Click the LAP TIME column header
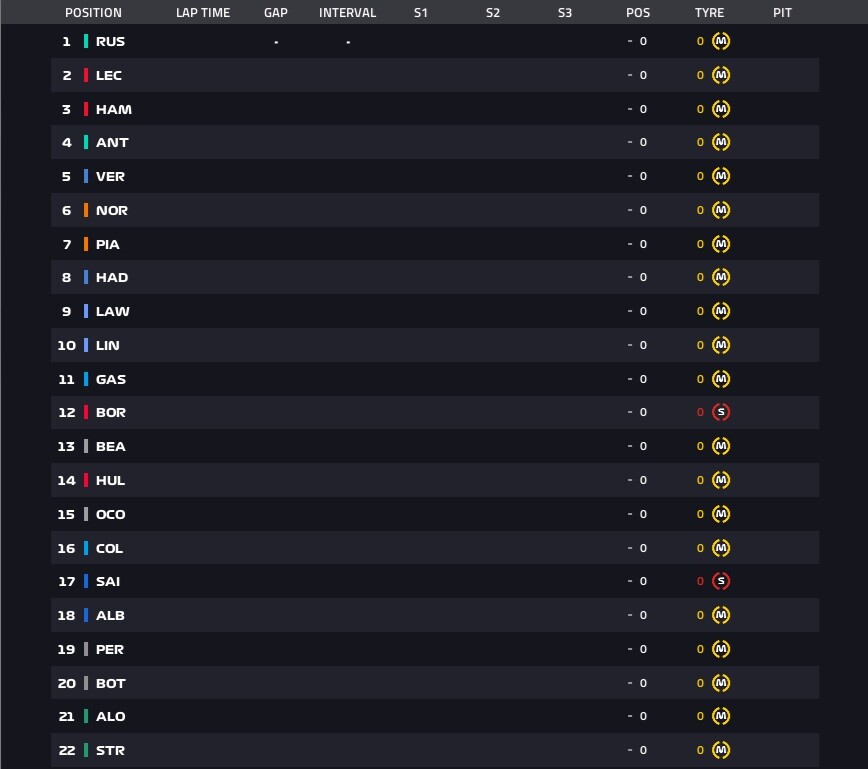This screenshot has width=868, height=769. (x=203, y=13)
